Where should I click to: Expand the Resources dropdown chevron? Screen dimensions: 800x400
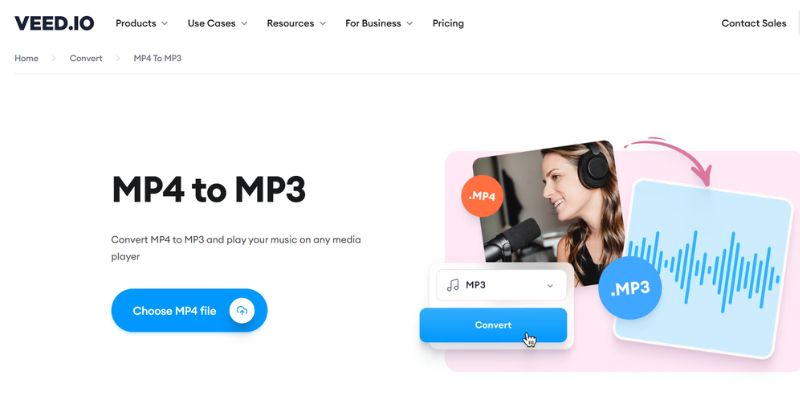tap(322, 23)
